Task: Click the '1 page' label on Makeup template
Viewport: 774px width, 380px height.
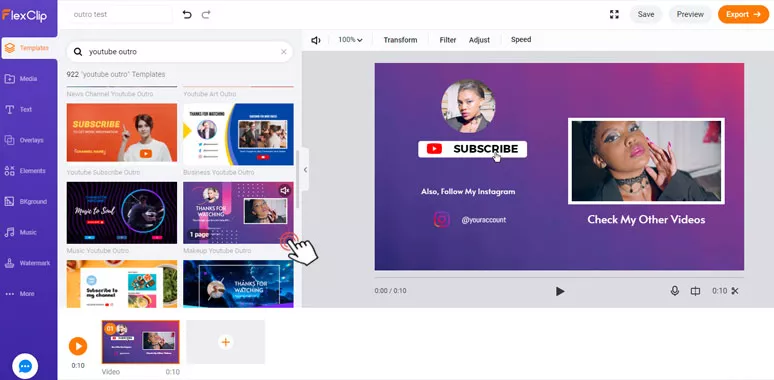Action: [x=199, y=235]
